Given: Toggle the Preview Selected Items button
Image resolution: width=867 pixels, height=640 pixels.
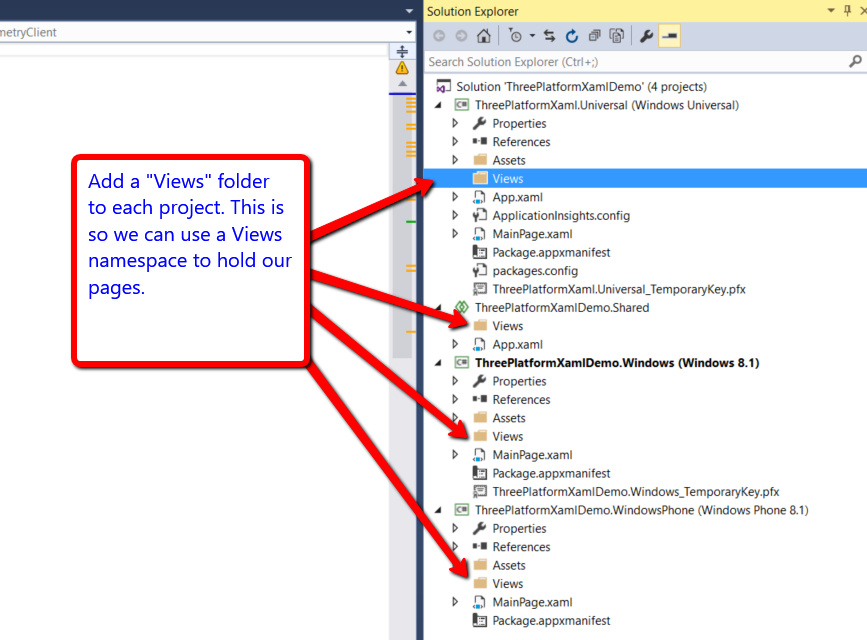Looking at the screenshot, I should click(670, 36).
